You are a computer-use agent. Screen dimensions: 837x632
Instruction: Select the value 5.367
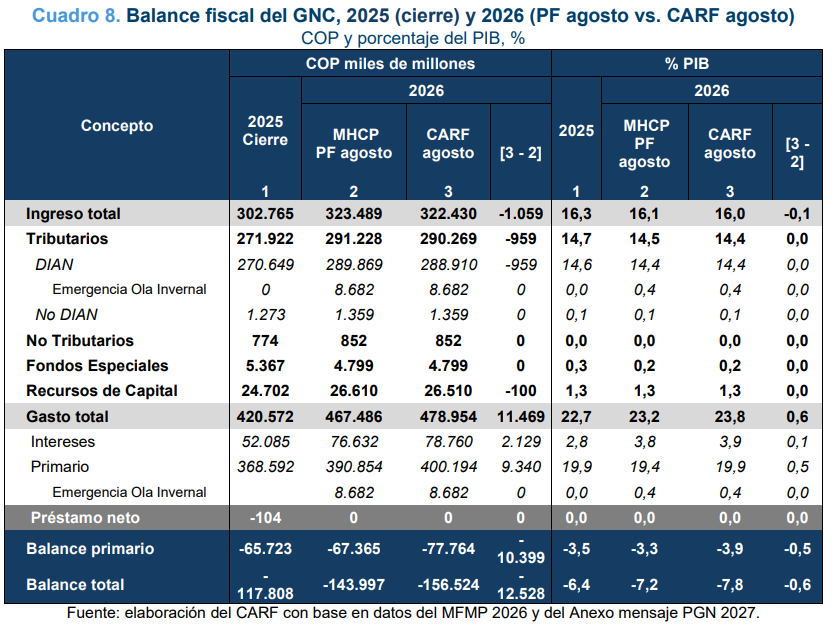(x=265, y=366)
